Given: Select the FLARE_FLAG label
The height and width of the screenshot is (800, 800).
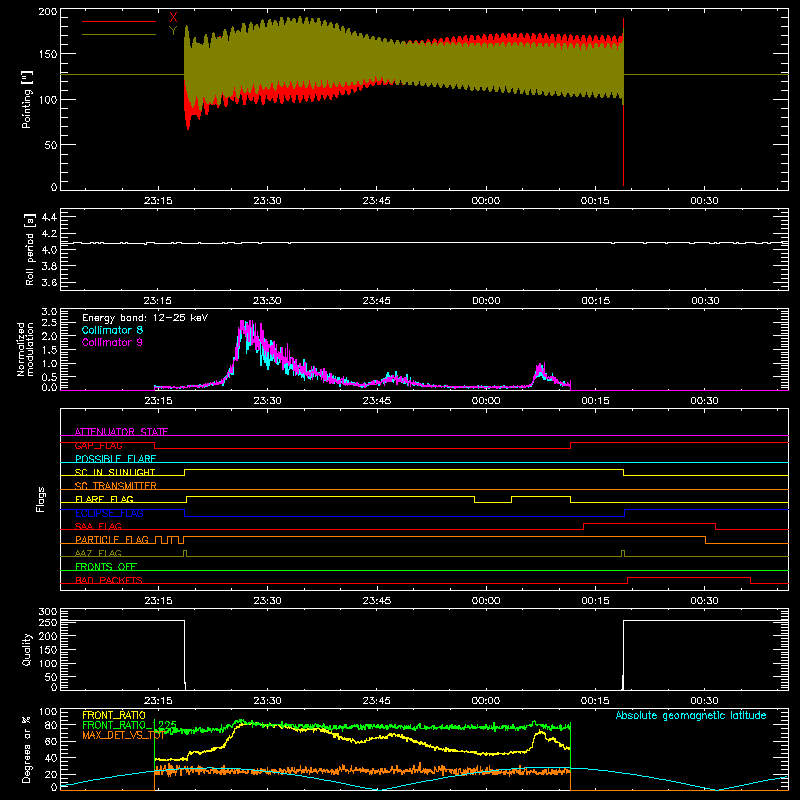Looking at the screenshot, I should [104, 499].
